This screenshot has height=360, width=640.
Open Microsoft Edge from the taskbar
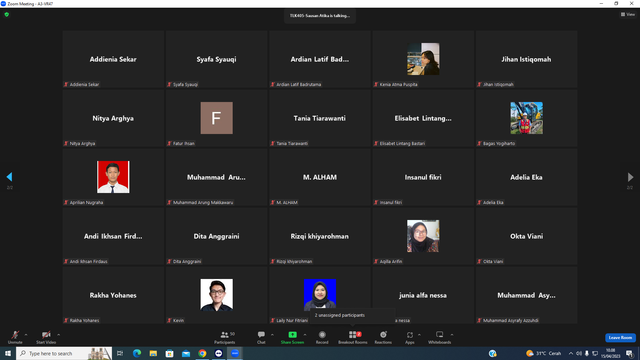pyautogui.click(x=137, y=353)
